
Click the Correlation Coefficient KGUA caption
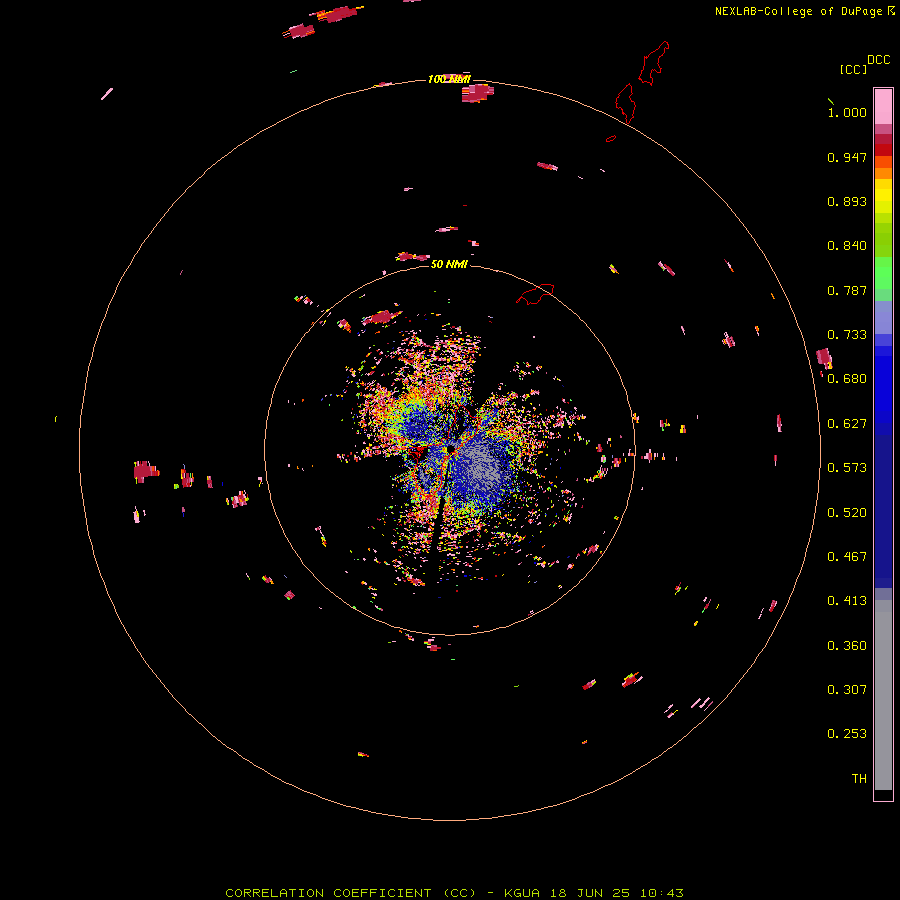454,893
